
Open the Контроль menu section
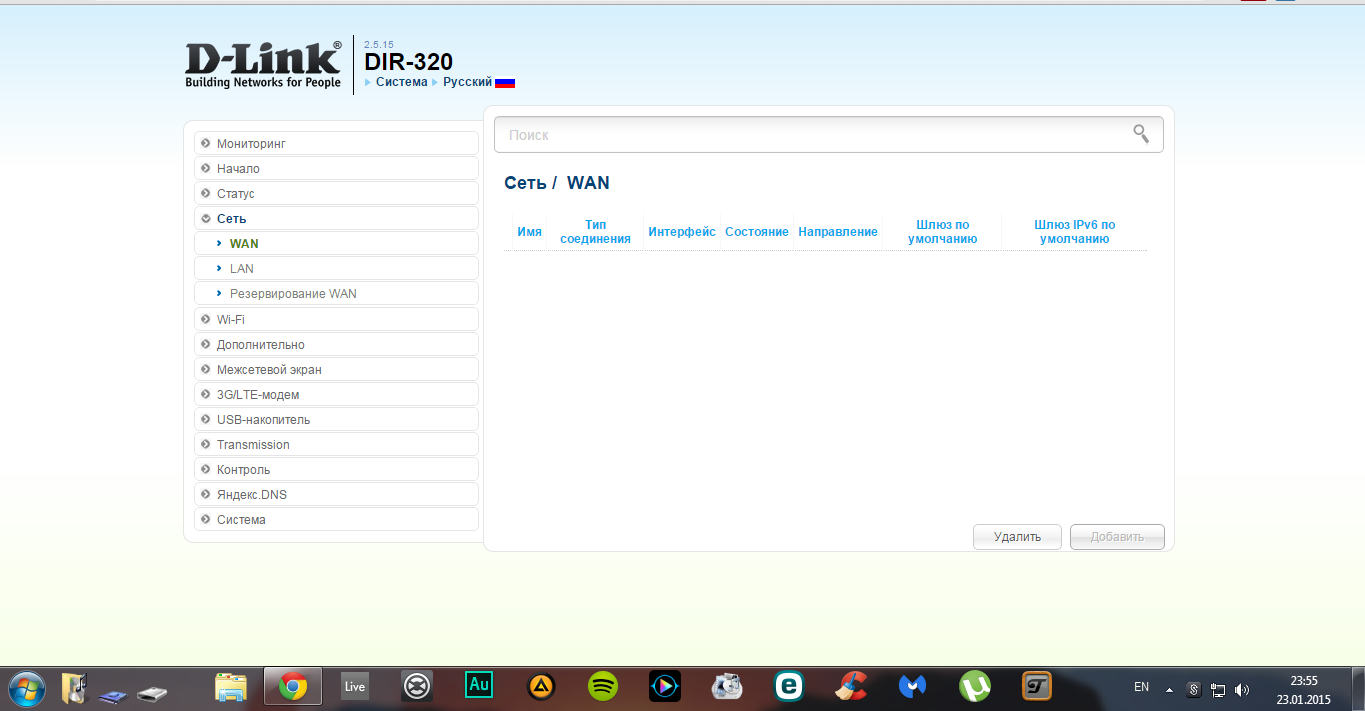coord(336,469)
